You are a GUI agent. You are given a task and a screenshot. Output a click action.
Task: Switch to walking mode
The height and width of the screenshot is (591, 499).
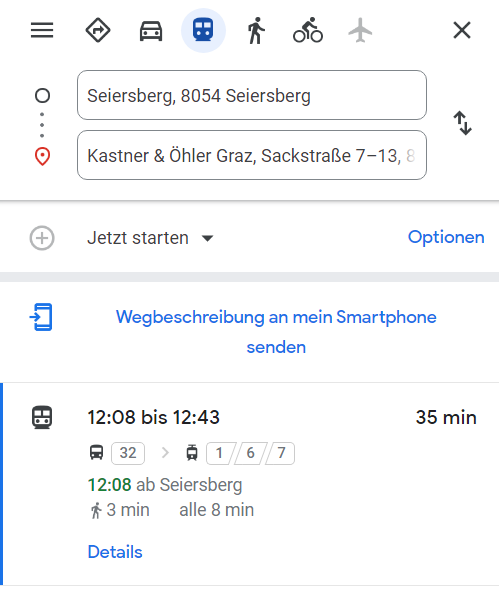point(256,30)
